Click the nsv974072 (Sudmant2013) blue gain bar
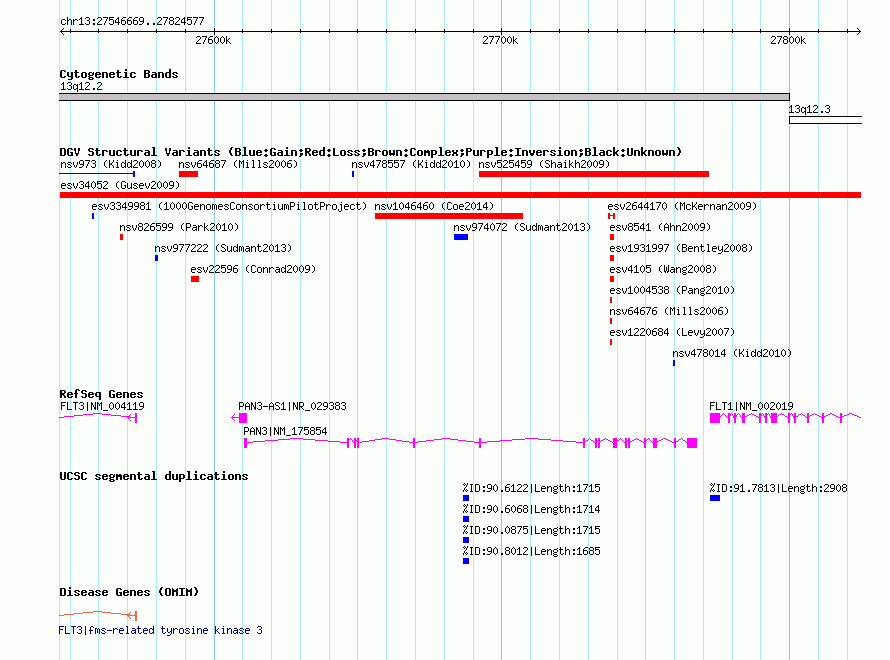This screenshot has height=660, width=890. pos(461,237)
